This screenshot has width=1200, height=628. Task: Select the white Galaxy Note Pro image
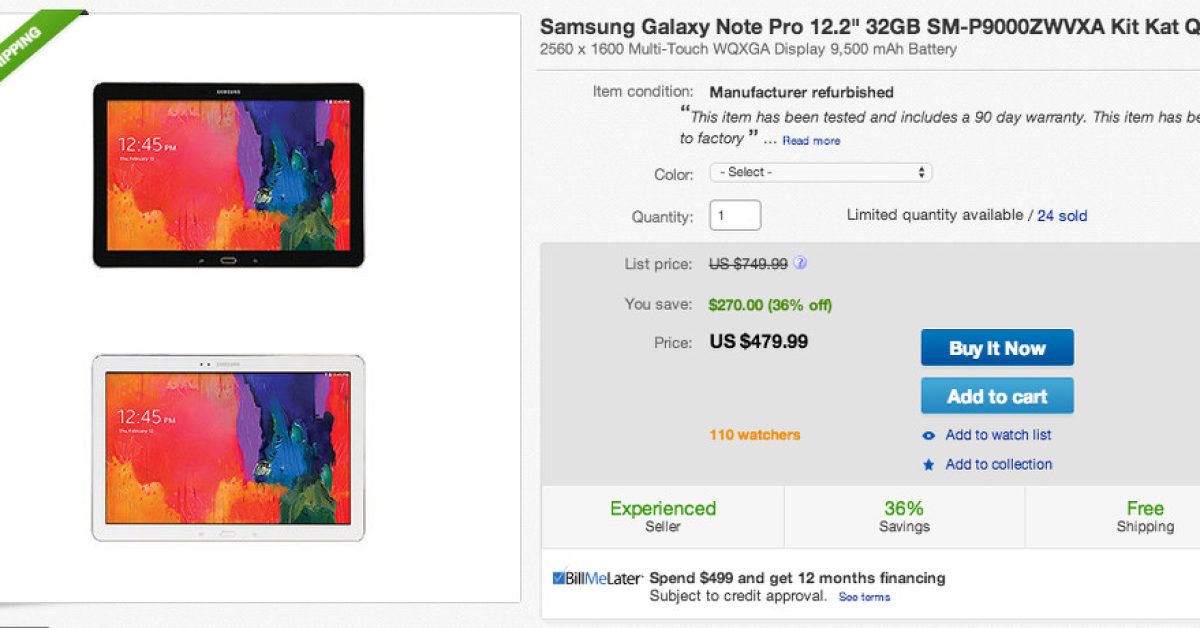click(x=228, y=448)
